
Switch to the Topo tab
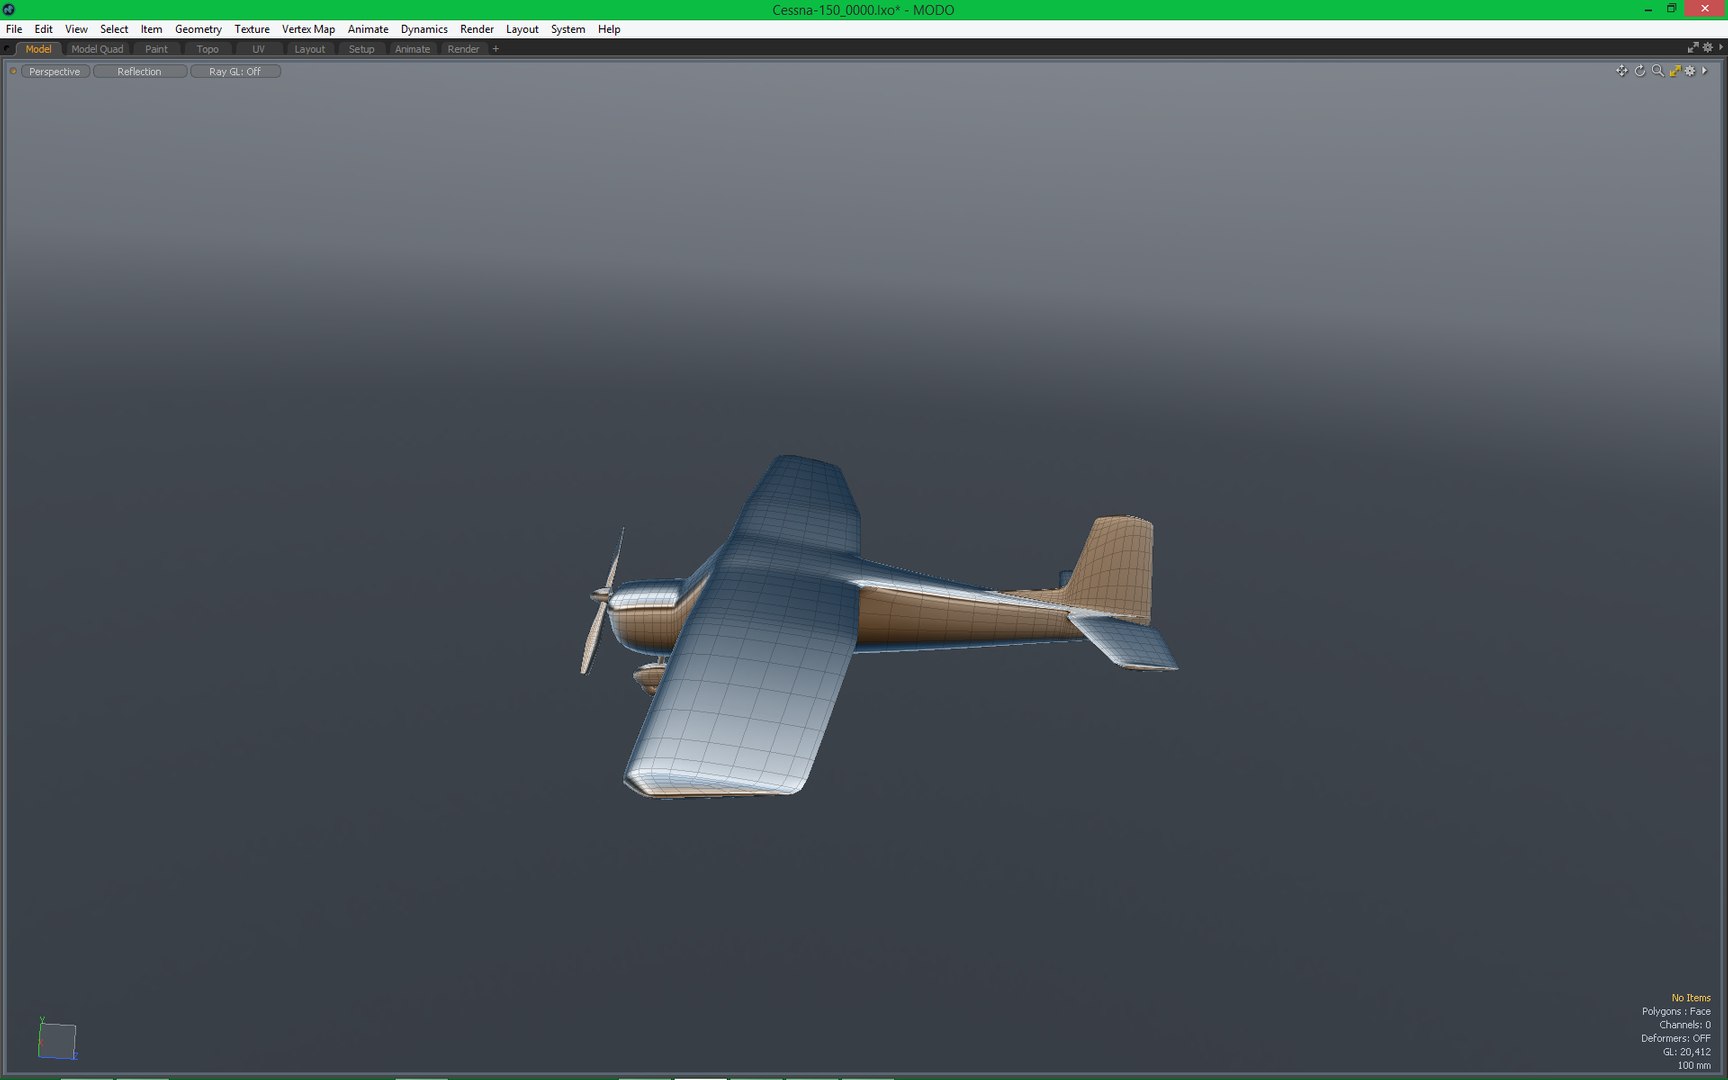207,49
